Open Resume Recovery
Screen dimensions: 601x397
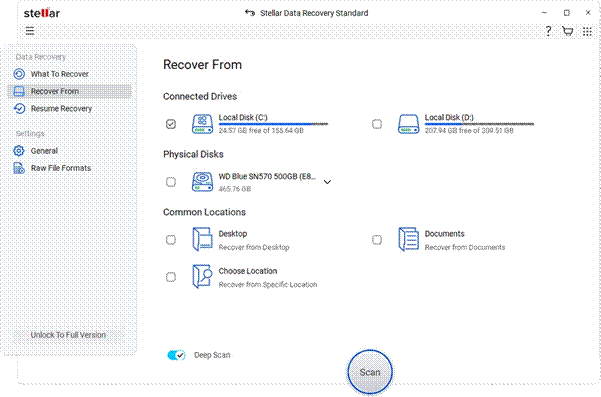tap(61, 108)
